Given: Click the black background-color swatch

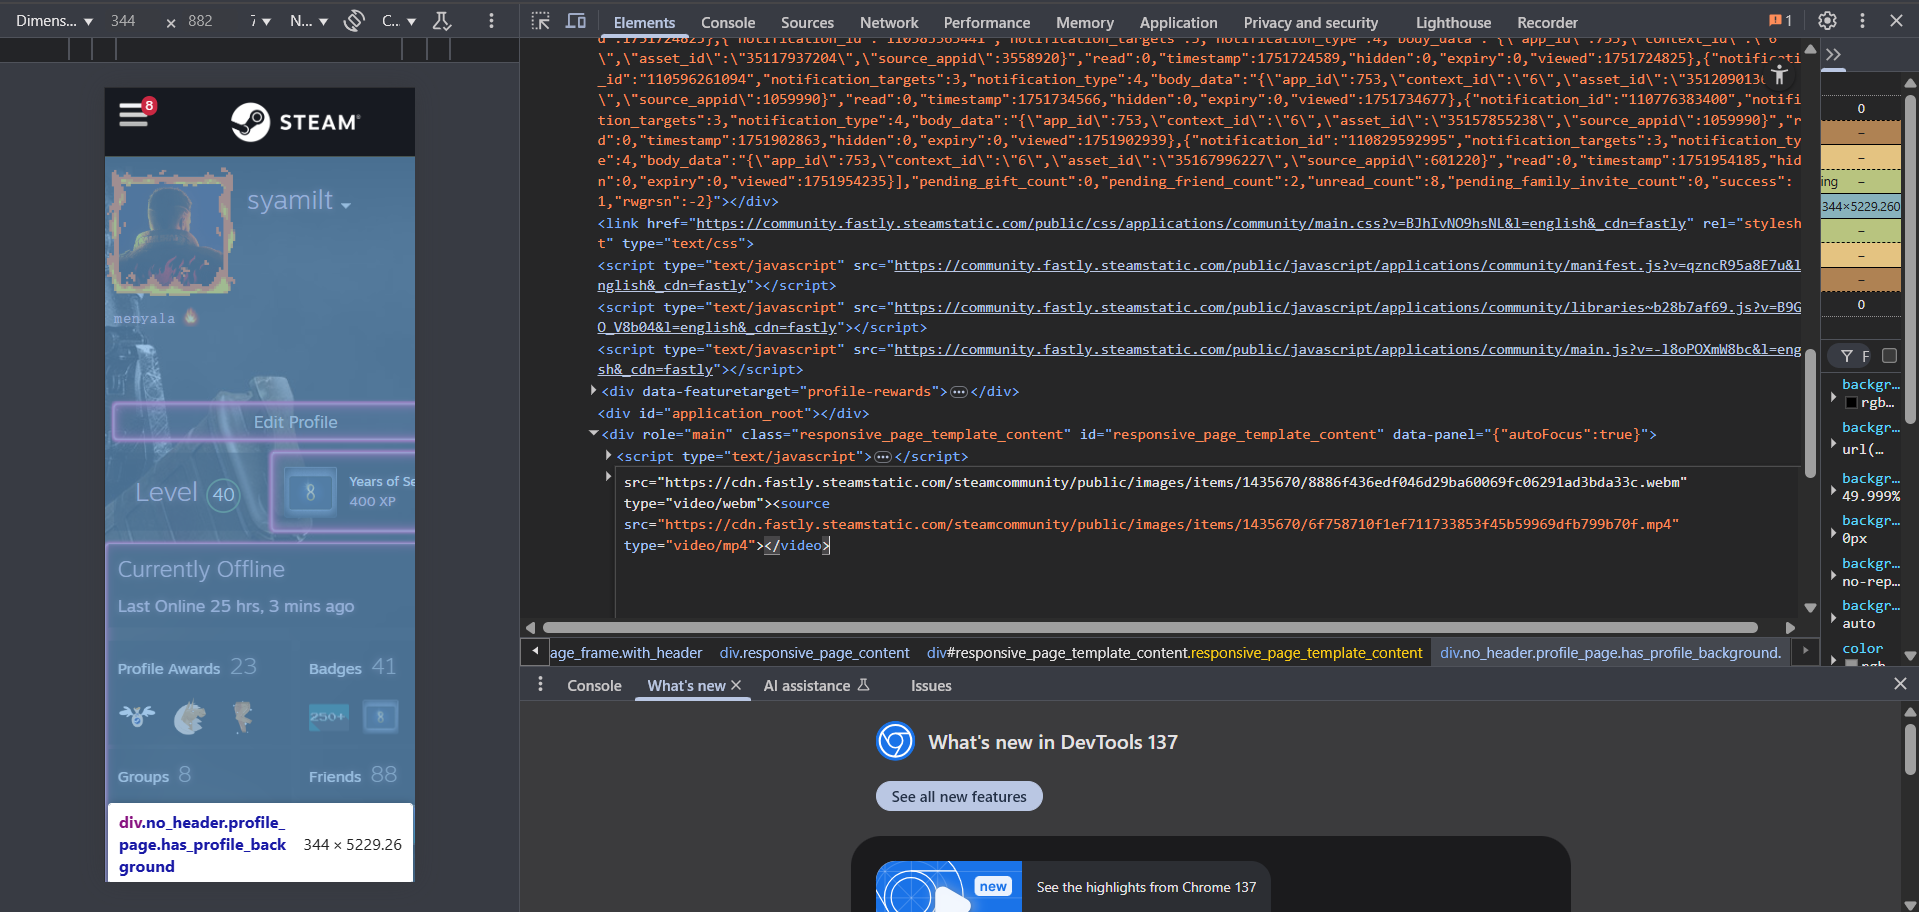Looking at the screenshot, I should 1851,403.
